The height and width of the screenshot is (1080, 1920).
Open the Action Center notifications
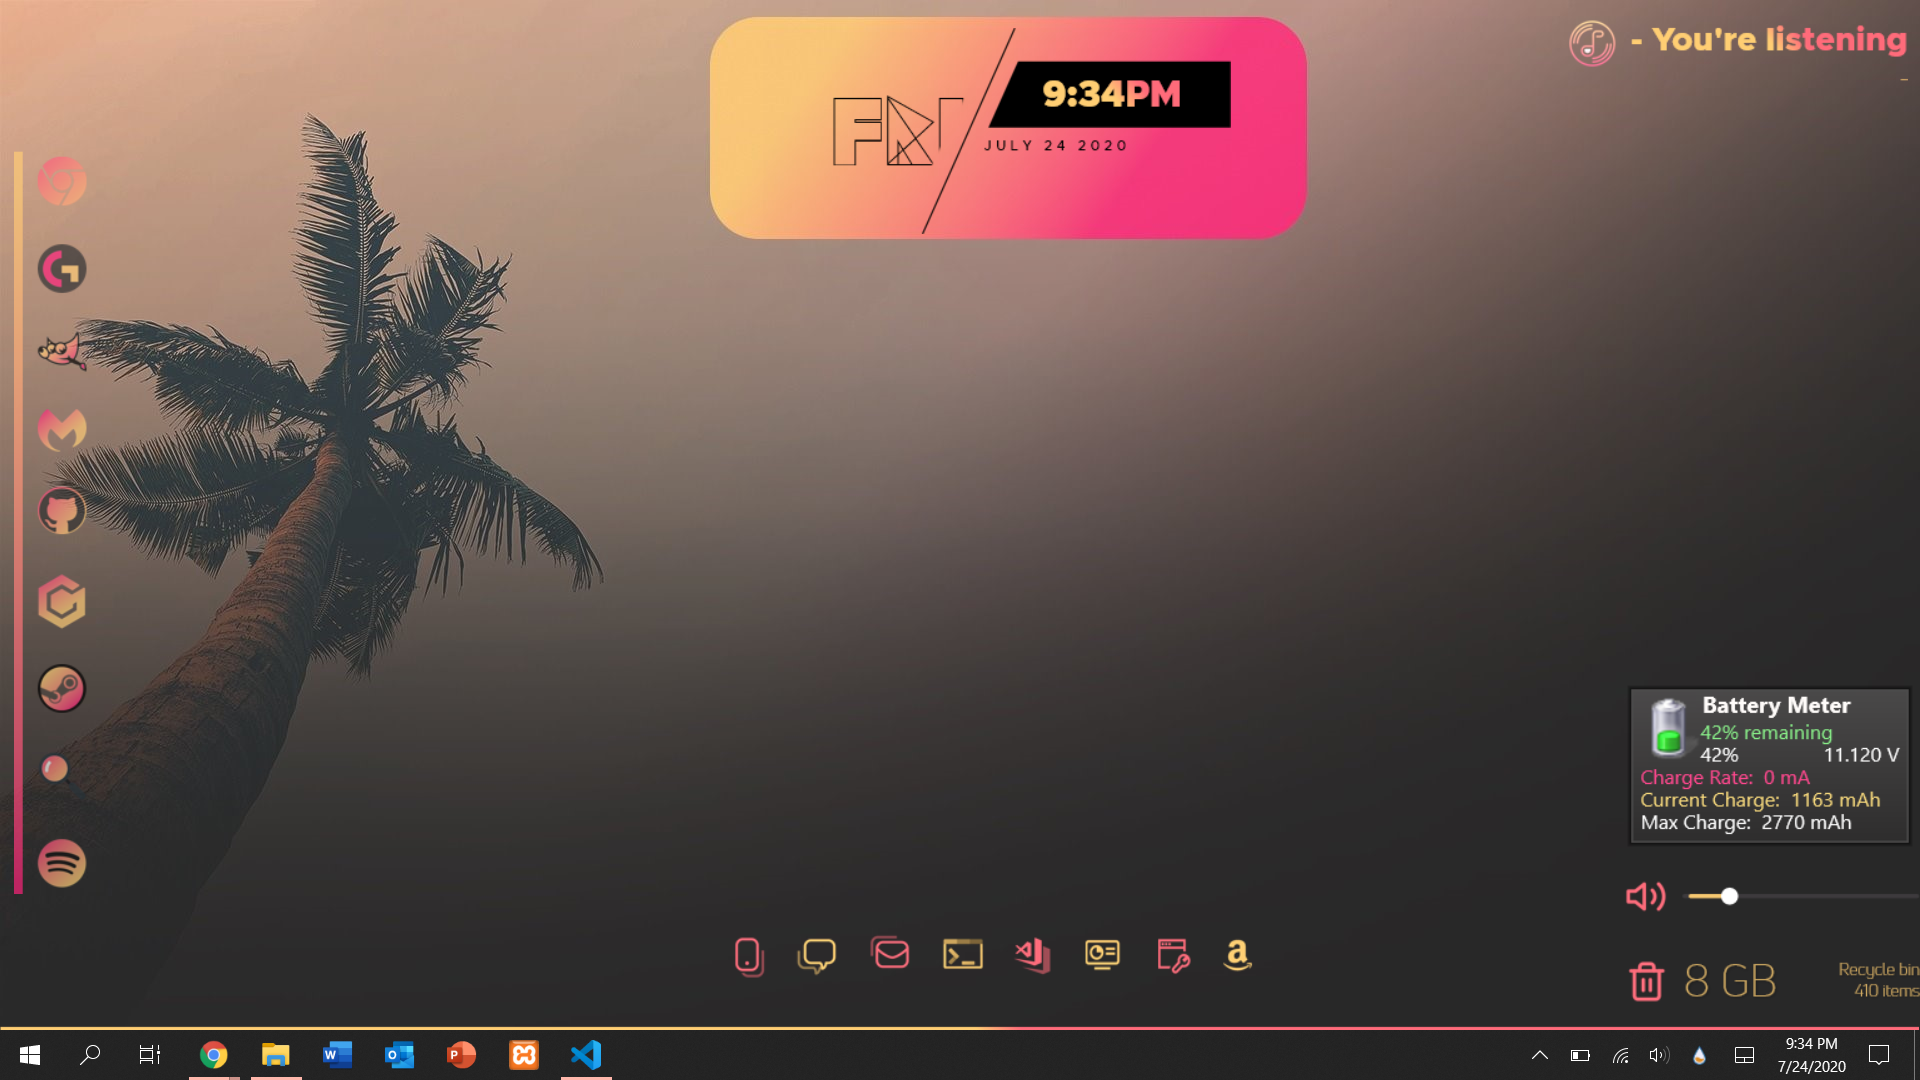1879,1055
